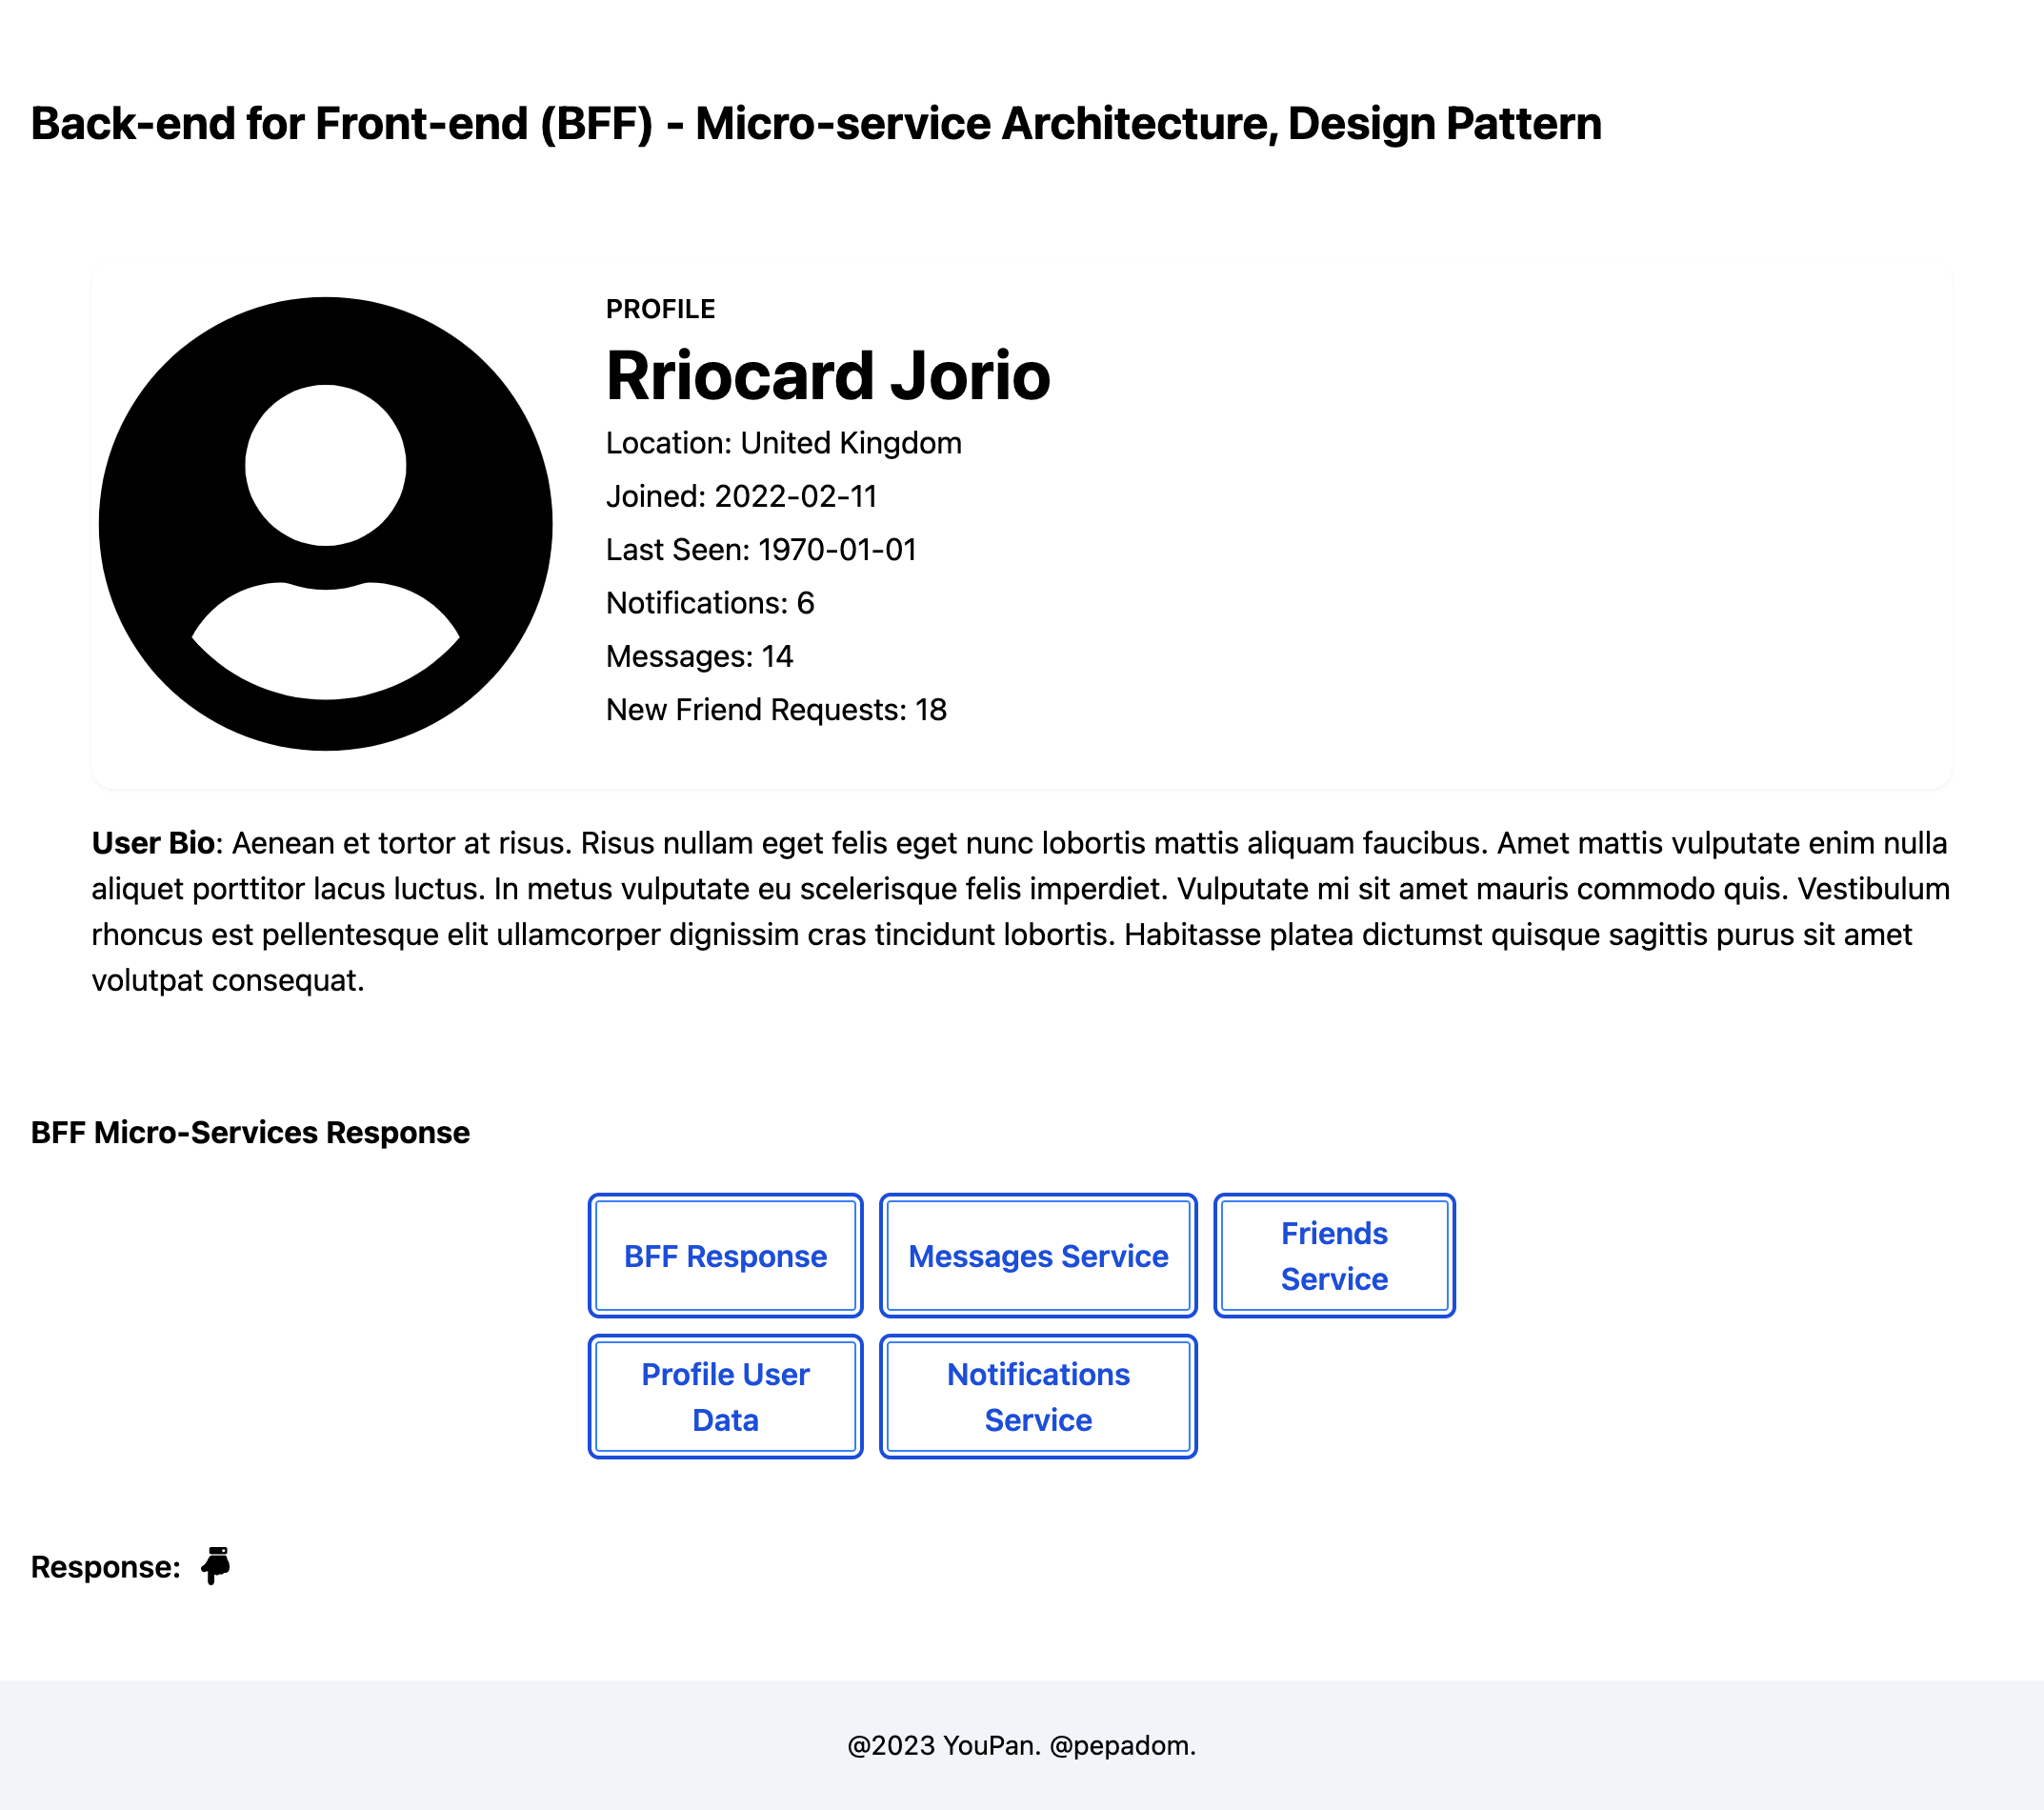Click the Profile User Data button
2044x1810 pixels.
(x=725, y=1397)
